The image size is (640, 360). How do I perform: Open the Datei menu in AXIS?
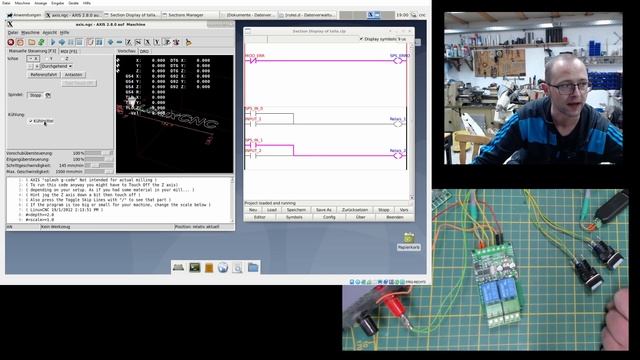pos(13,32)
